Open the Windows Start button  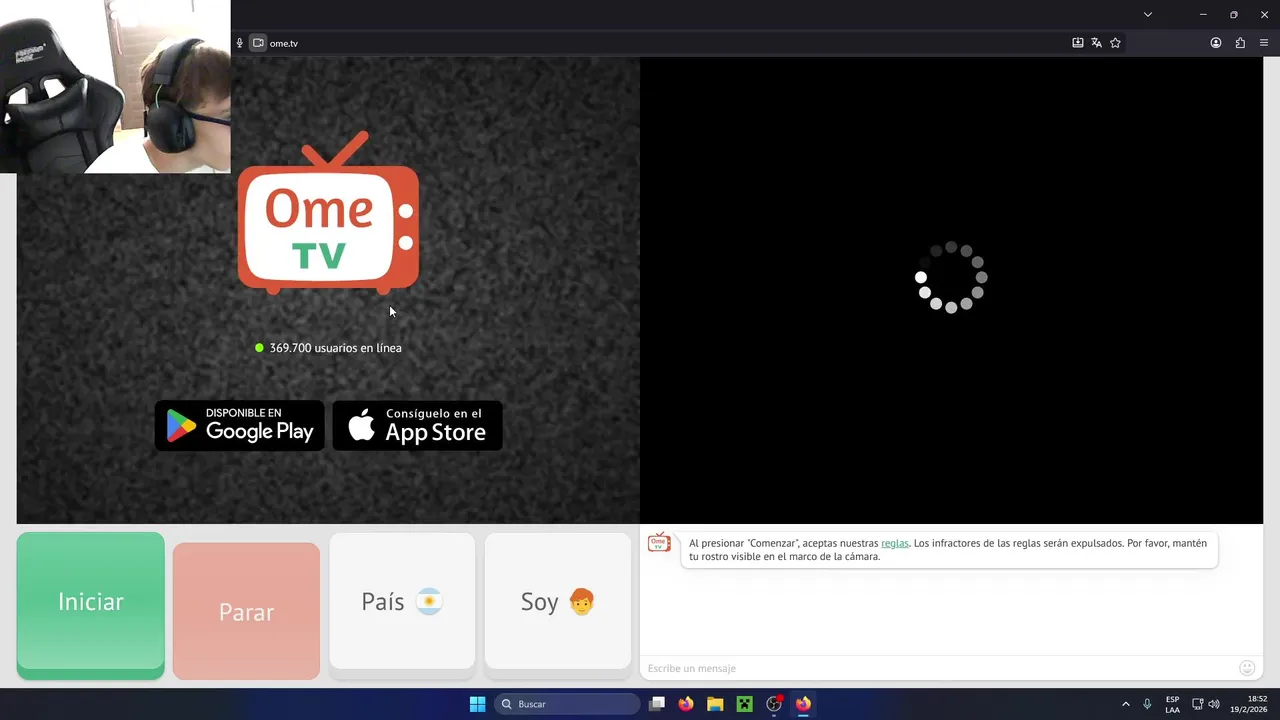tap(477, 704)
